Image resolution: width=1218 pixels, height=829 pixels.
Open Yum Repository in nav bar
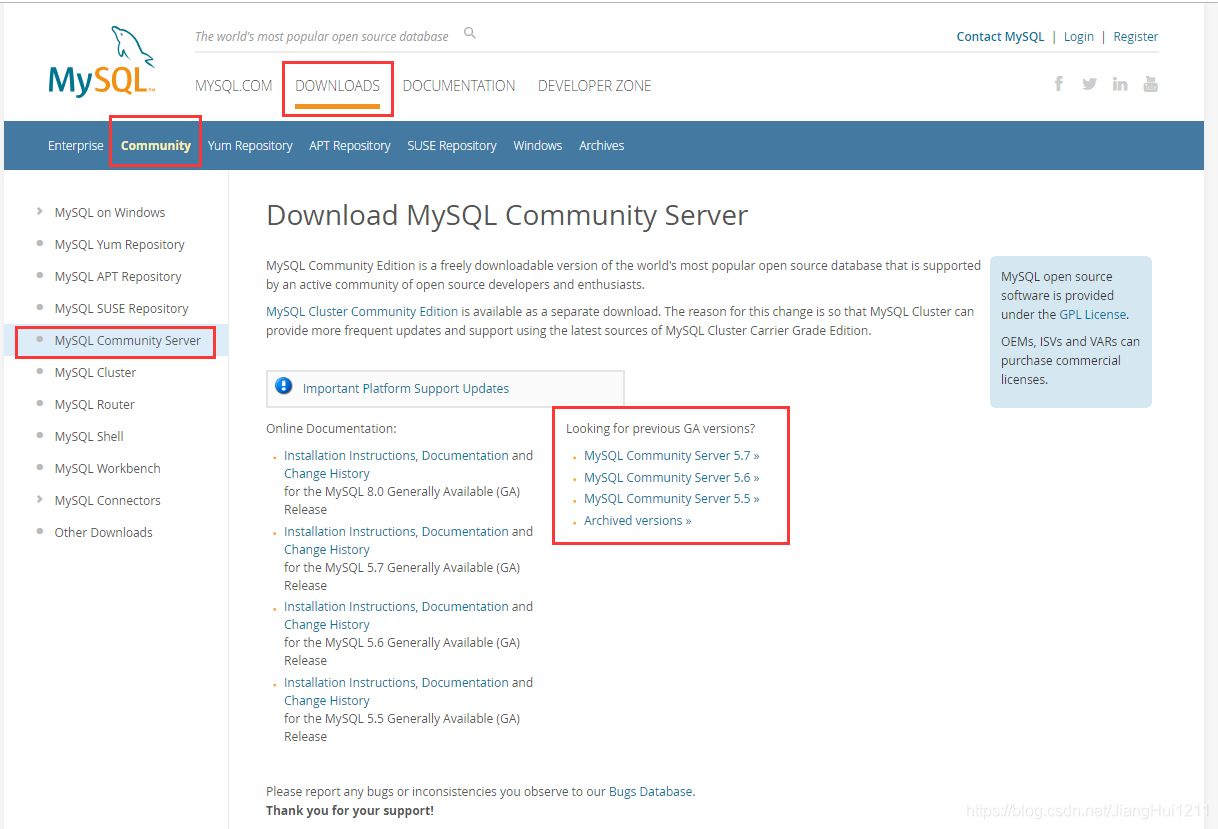pyautogui.click(x=250, y=146)
